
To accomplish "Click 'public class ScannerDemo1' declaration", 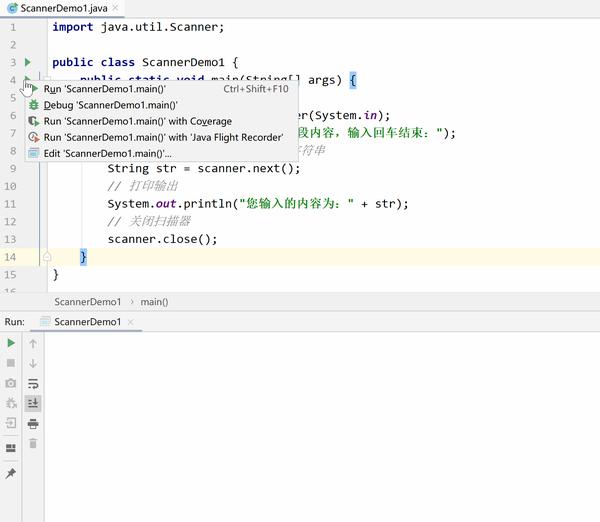I will (145, 62).
